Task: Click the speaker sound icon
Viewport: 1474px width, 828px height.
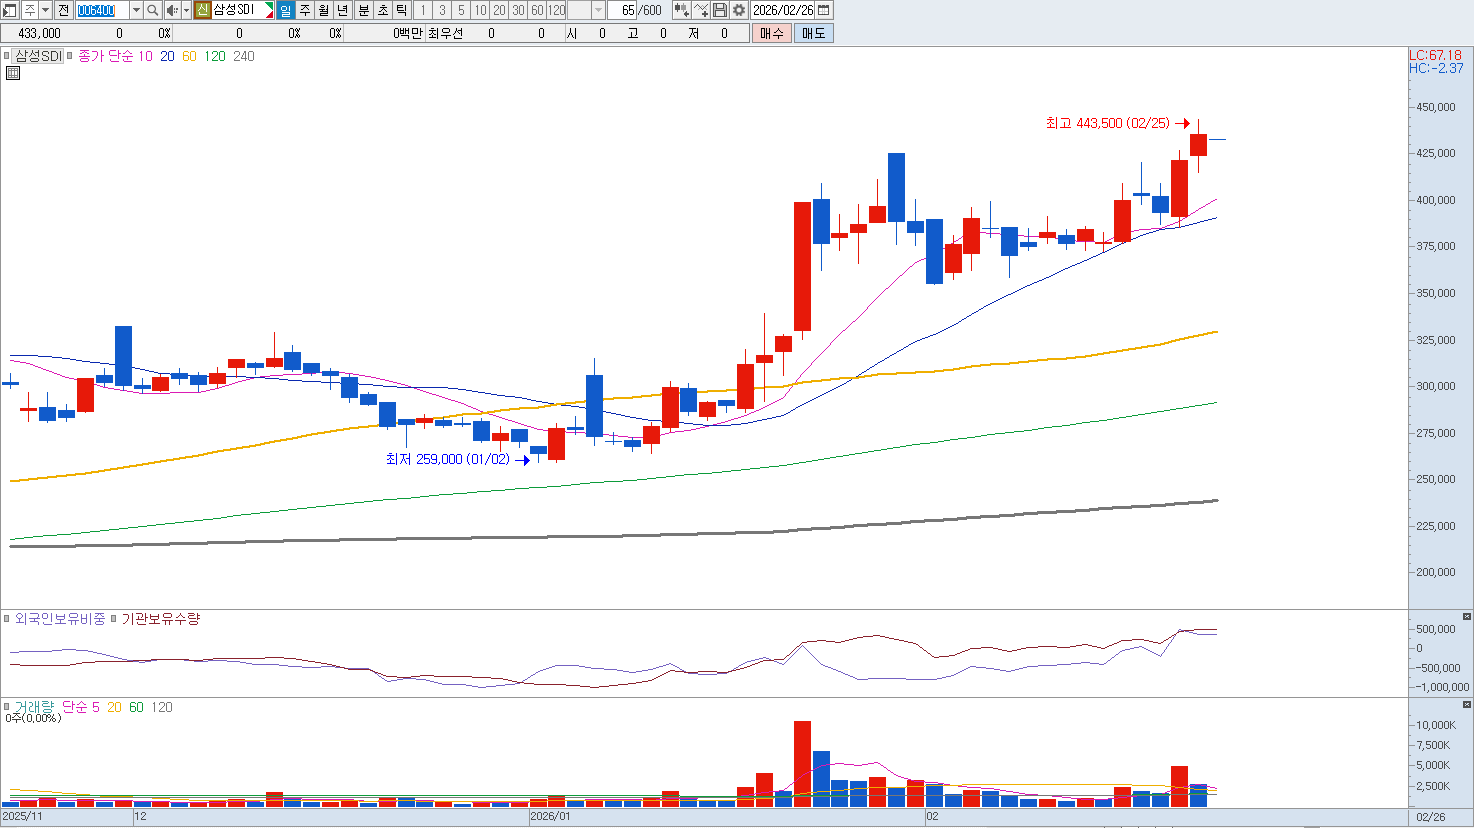Action: point(171,10)
